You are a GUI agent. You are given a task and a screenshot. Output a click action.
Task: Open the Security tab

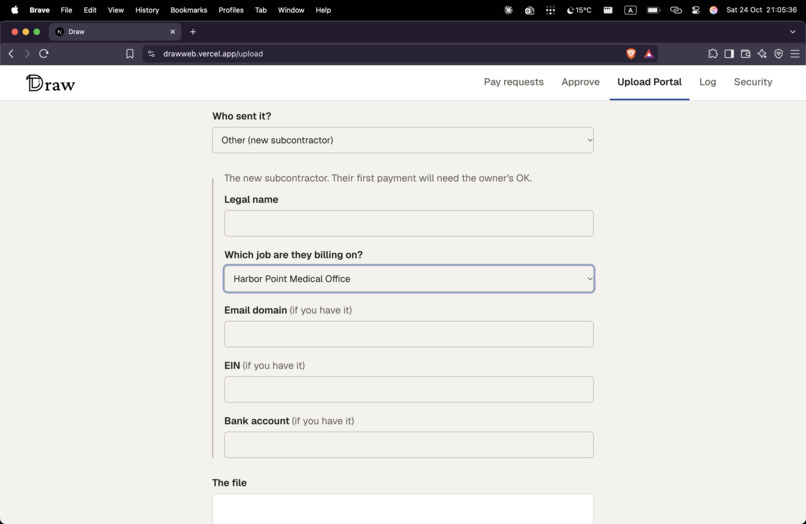tap(753, 82)
